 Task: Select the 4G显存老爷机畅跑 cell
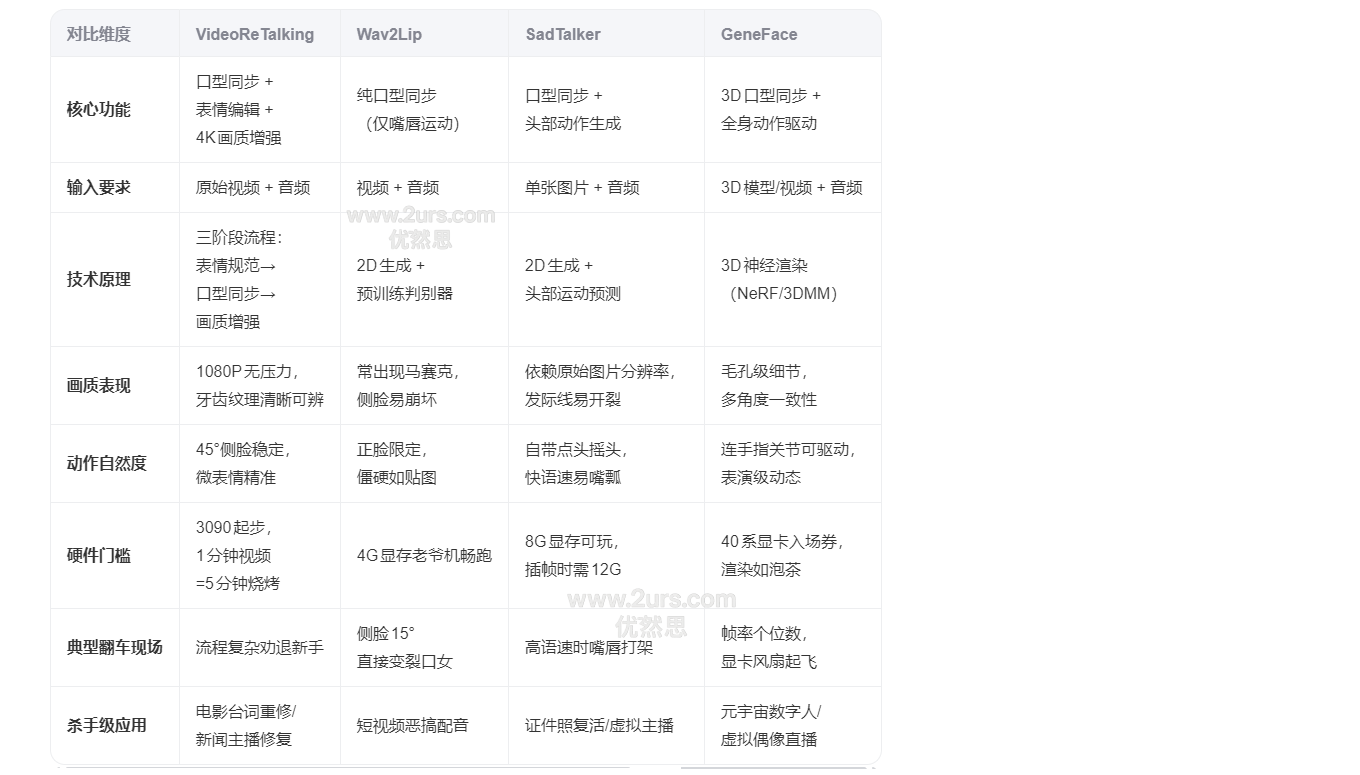(x=424, y=556)
